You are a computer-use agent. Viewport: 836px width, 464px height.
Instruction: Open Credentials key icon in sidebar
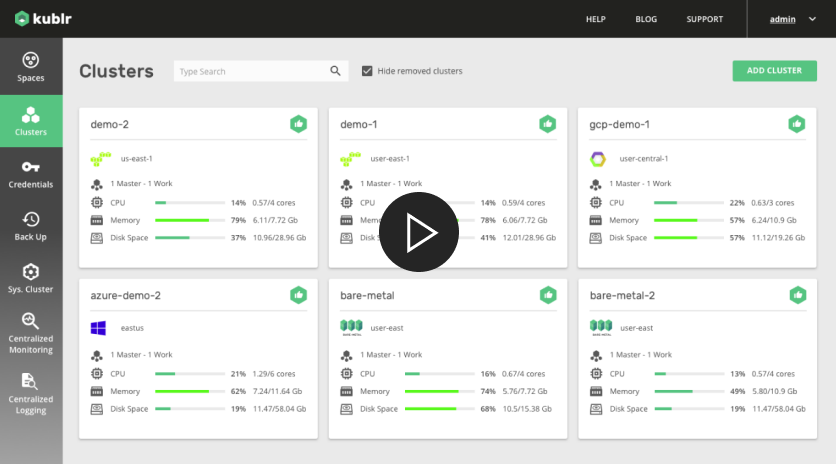[x=30, y=167]
